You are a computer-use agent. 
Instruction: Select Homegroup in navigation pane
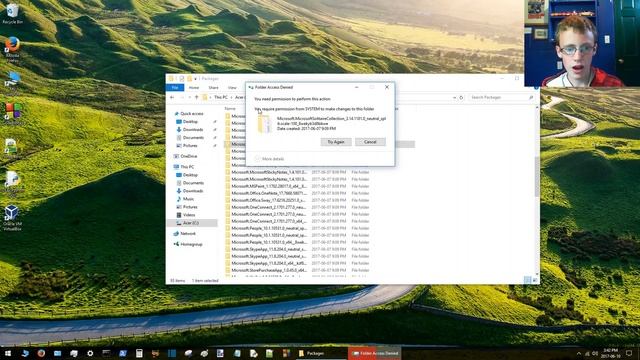(x=191, y=244)
